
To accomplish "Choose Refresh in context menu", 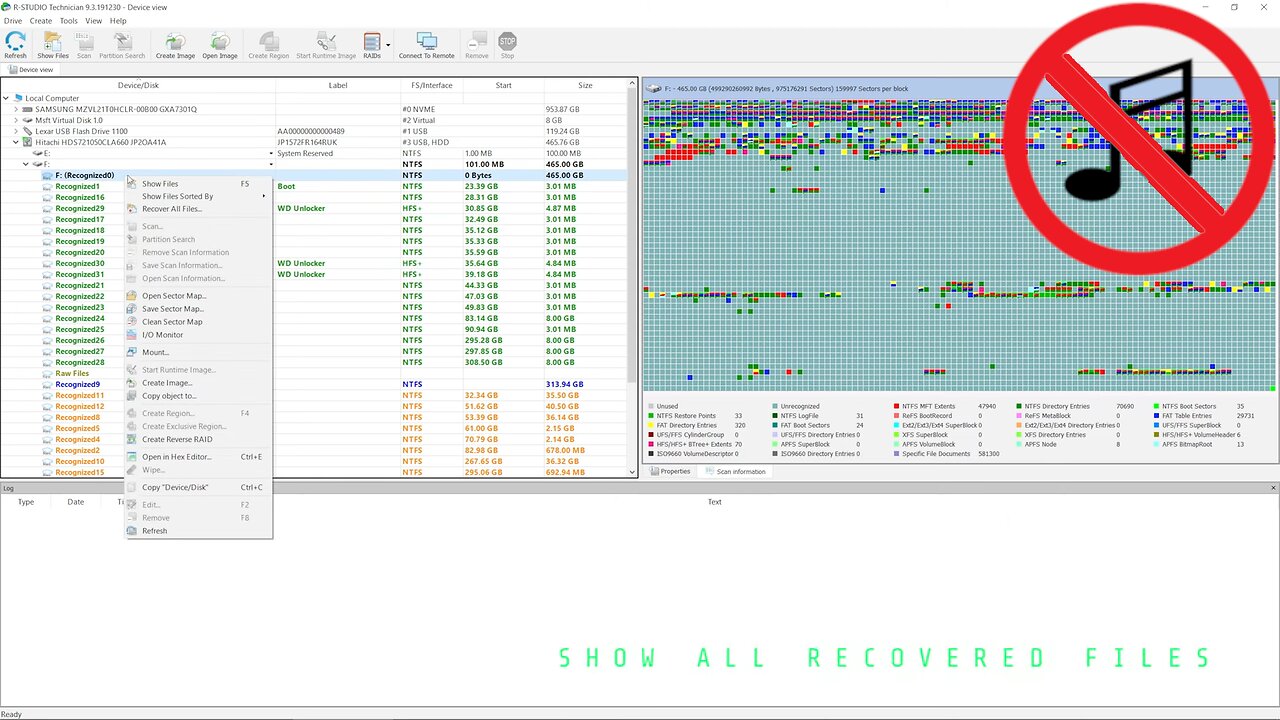I will 198,531.
